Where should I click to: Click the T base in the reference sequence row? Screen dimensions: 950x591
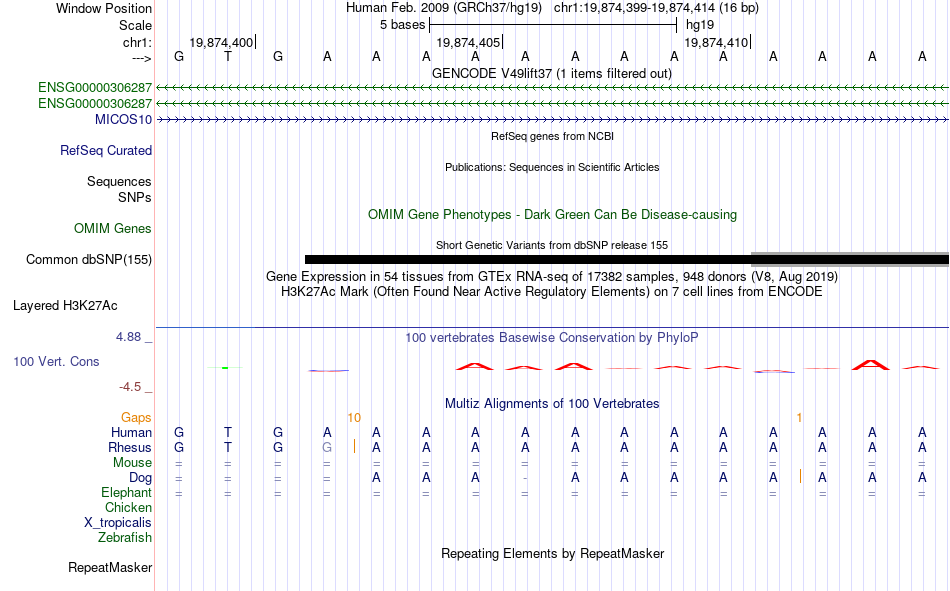228,56
